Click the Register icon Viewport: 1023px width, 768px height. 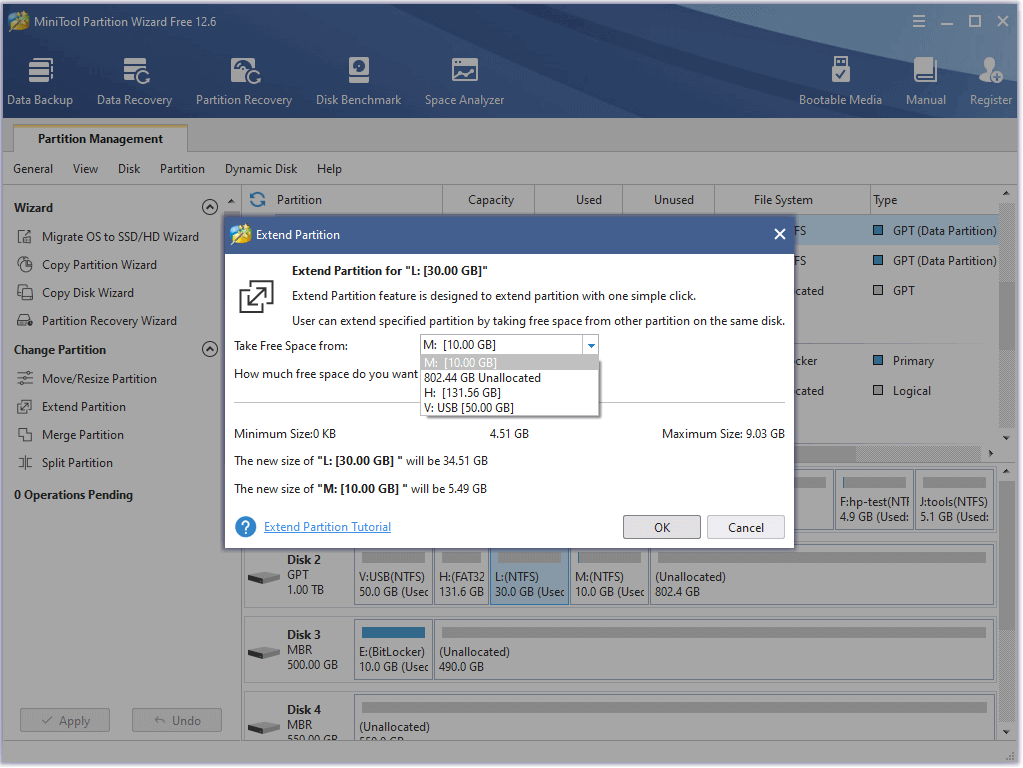(x=990, y=81)
